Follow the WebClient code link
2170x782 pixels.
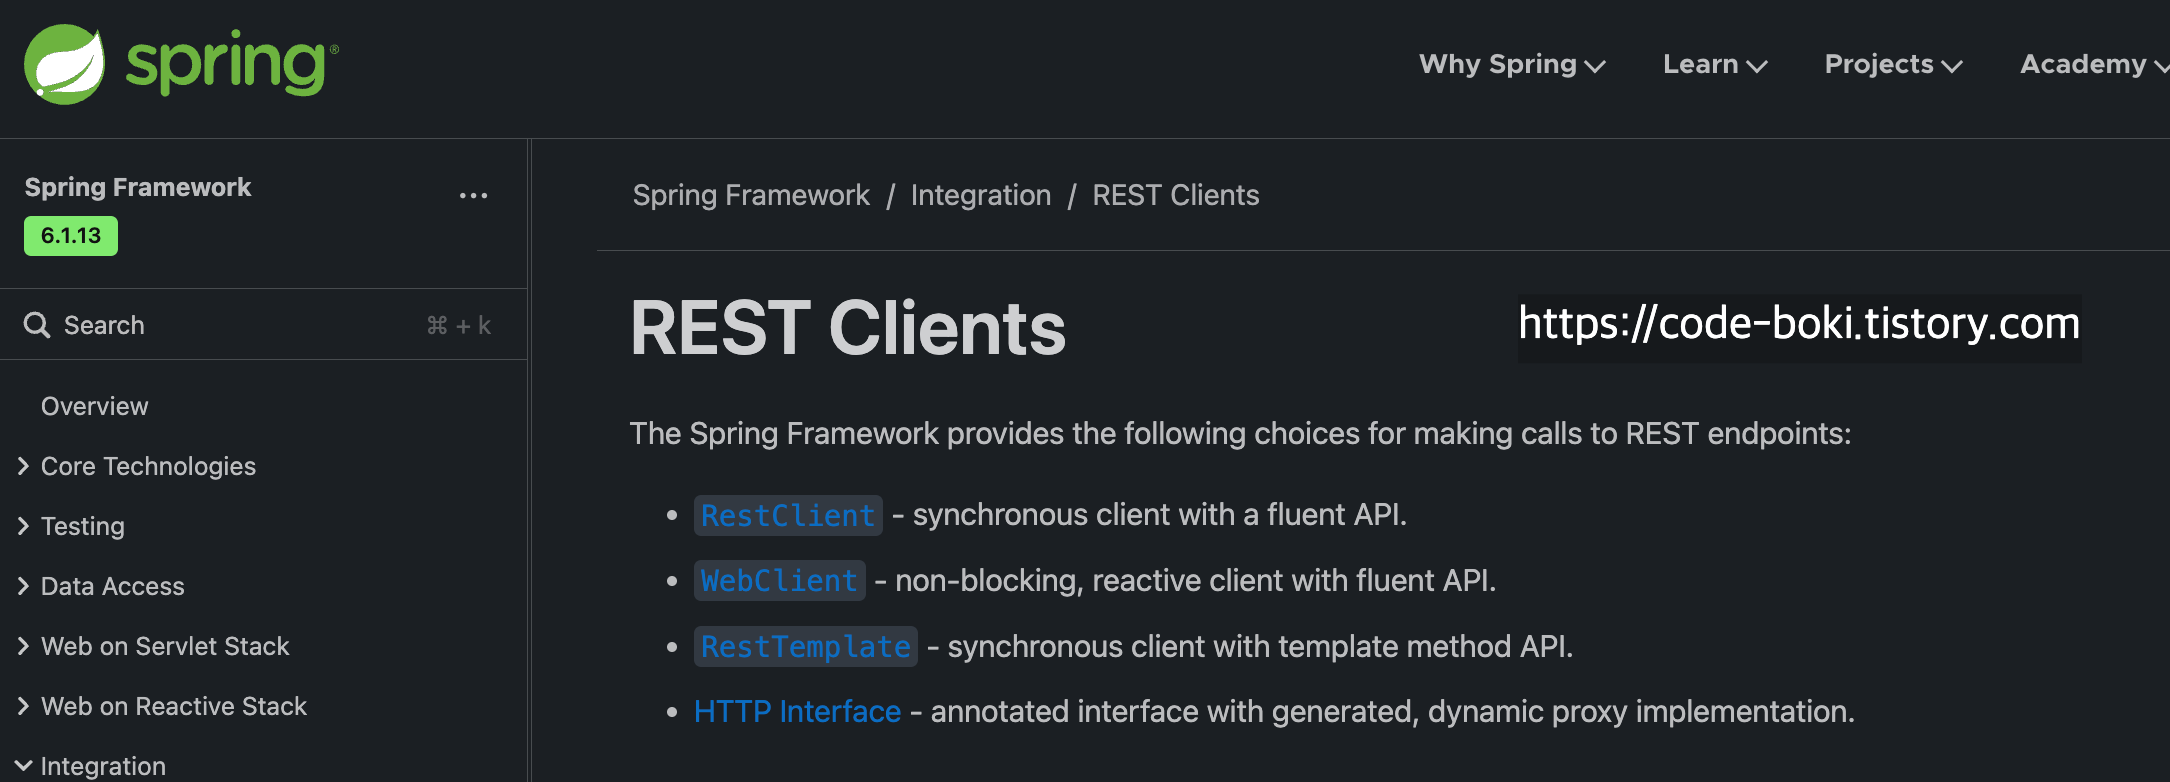[x=779, y=581]
